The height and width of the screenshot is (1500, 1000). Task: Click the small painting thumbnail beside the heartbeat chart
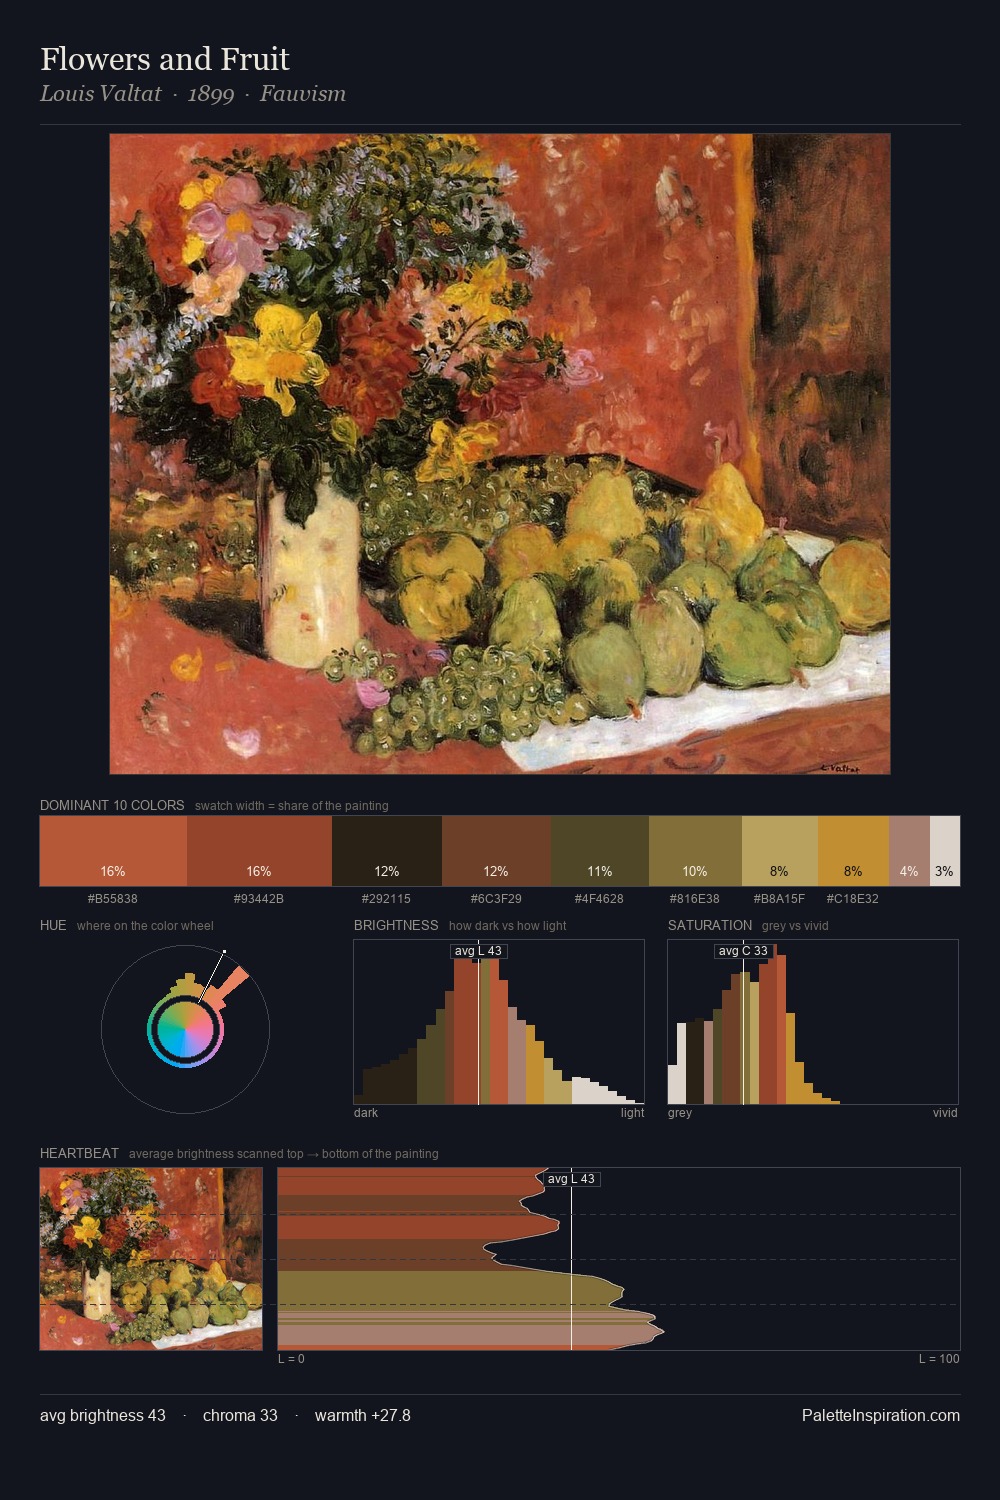(x=151, y=1259)
